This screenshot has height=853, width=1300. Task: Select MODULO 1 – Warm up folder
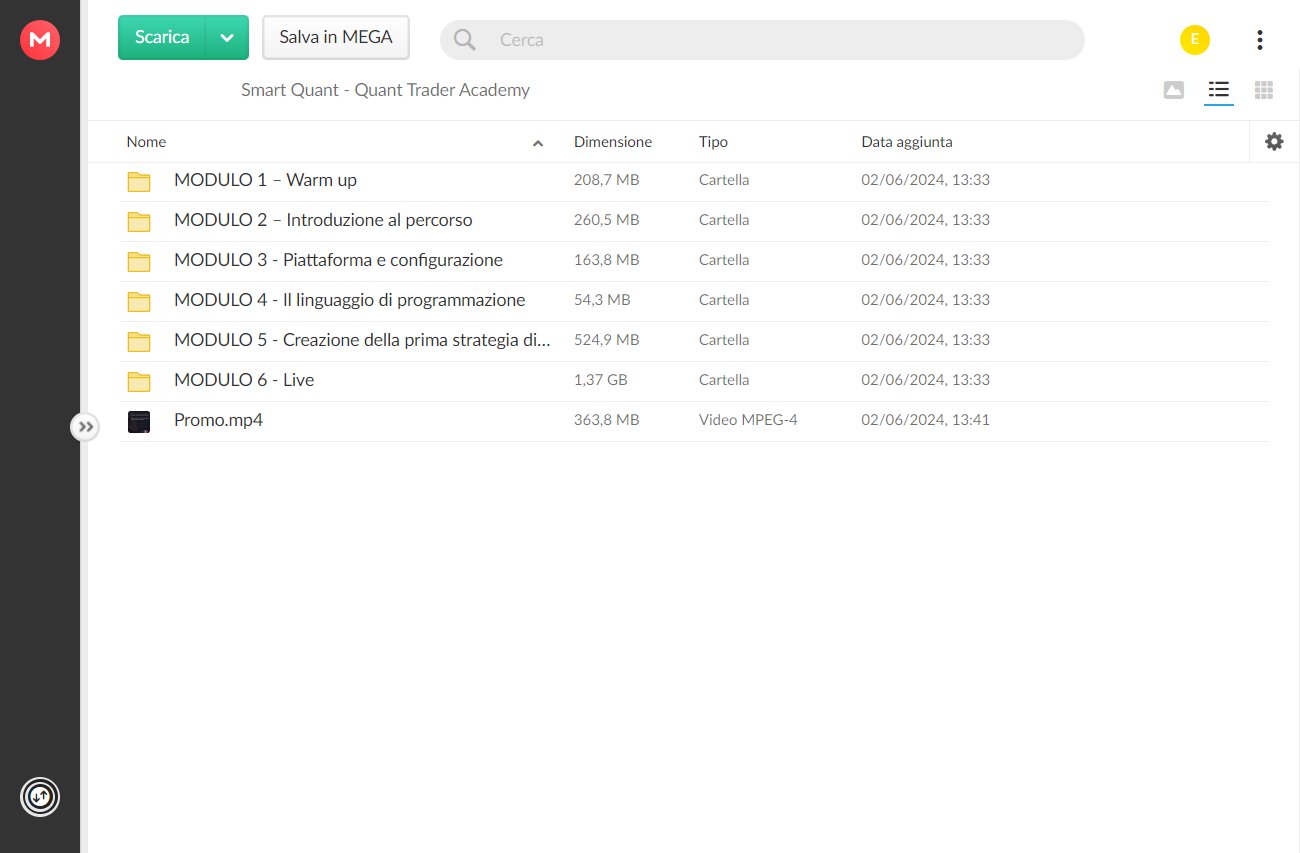pos(265,180)
